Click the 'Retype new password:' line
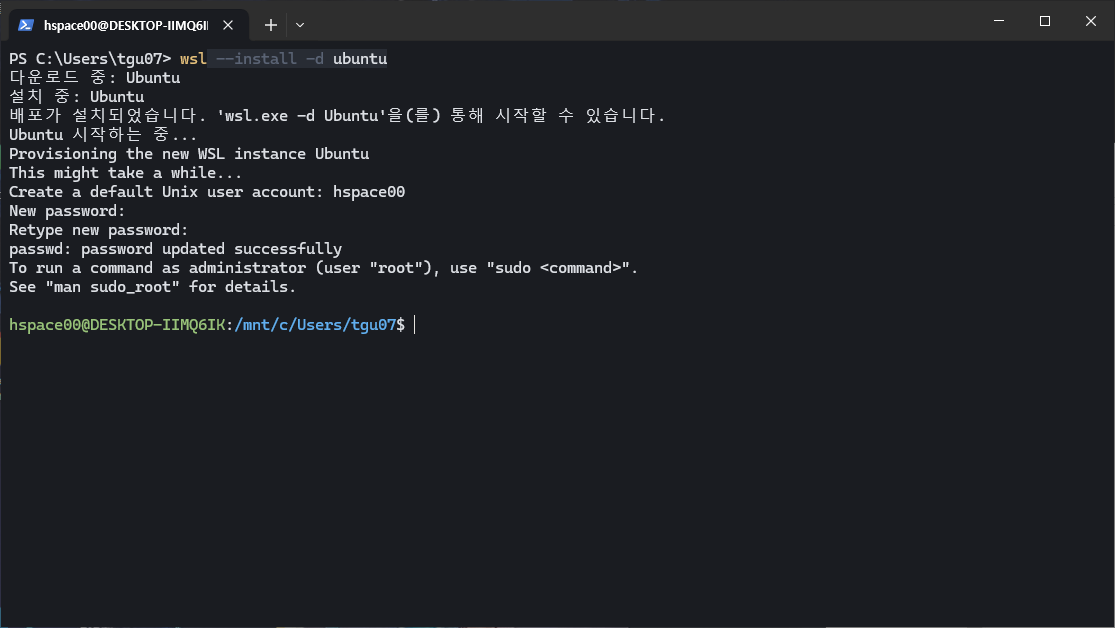The width and height of the screenshot is (1115, 628). coord(98,230)
